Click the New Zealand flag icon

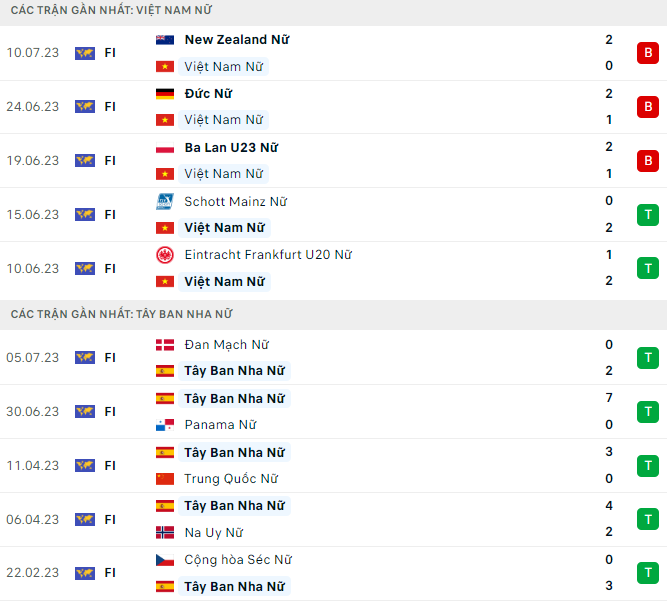click(x=165, y=40)
